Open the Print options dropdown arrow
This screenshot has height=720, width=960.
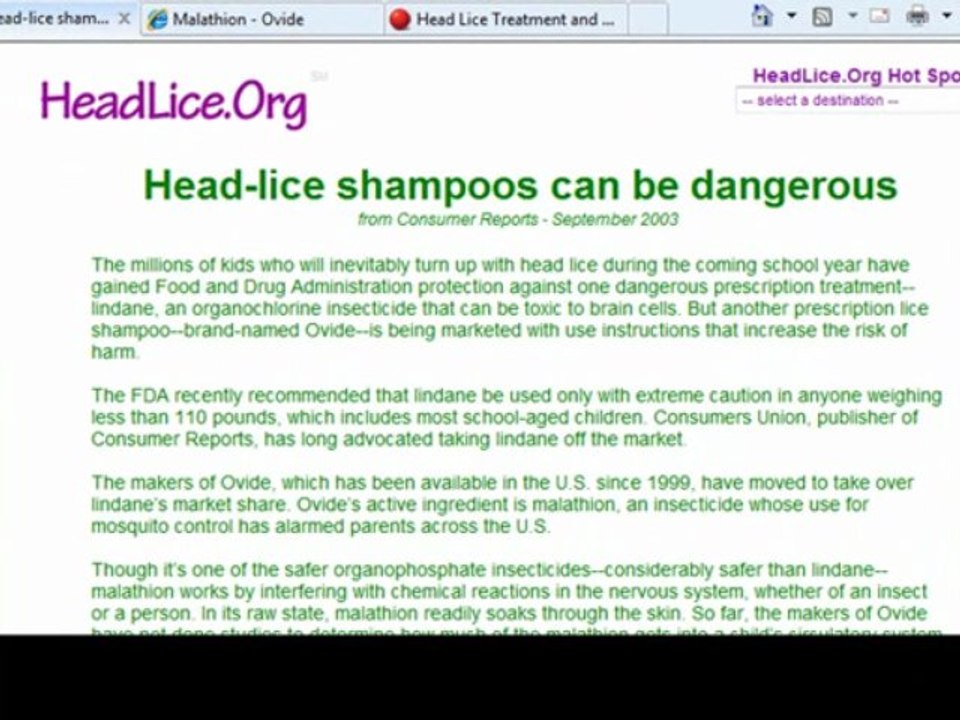coord(947,15)
